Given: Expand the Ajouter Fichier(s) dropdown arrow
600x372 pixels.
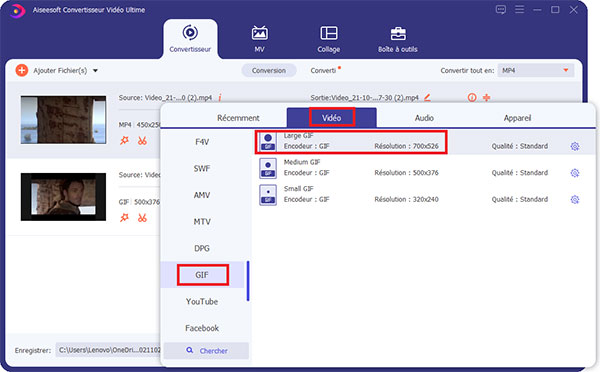Looking at the screenshot, I should tap(95, 70).
